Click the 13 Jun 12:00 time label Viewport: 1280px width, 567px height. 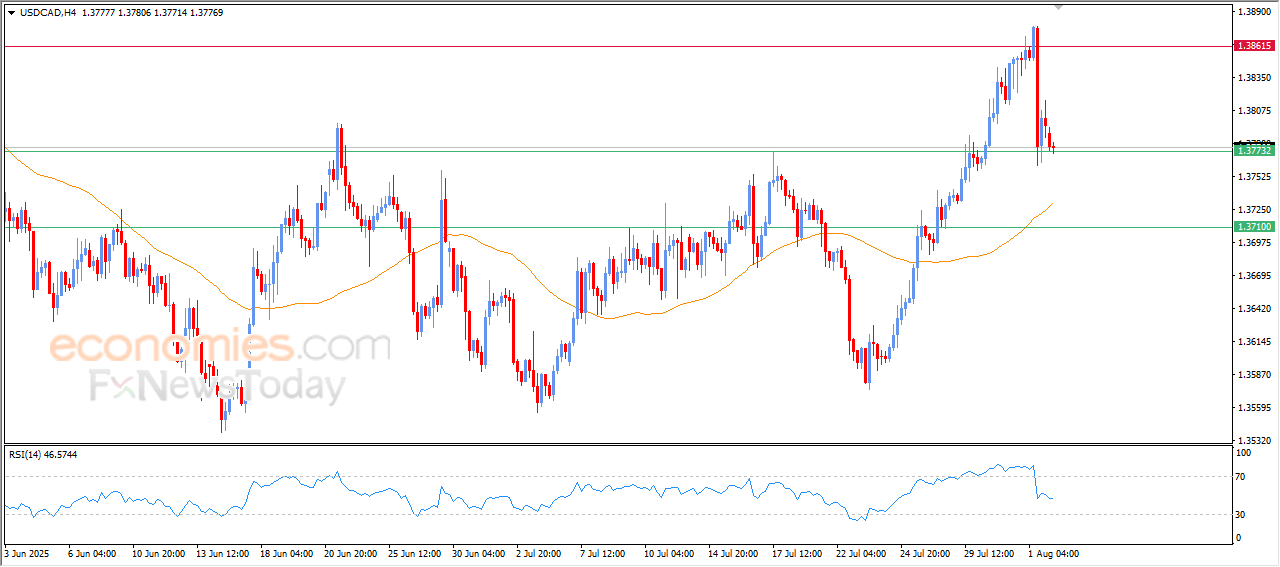(224, 553)
